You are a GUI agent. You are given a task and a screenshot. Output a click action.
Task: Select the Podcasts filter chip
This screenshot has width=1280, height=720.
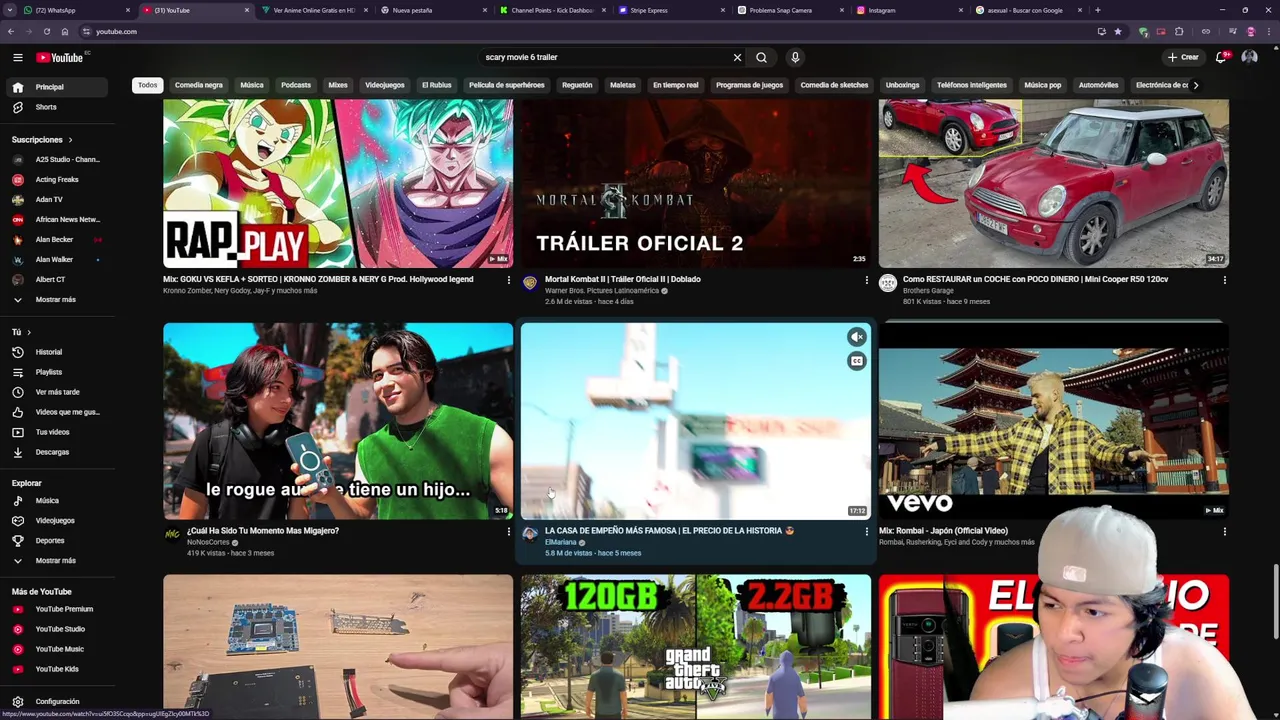click(296, 85)
